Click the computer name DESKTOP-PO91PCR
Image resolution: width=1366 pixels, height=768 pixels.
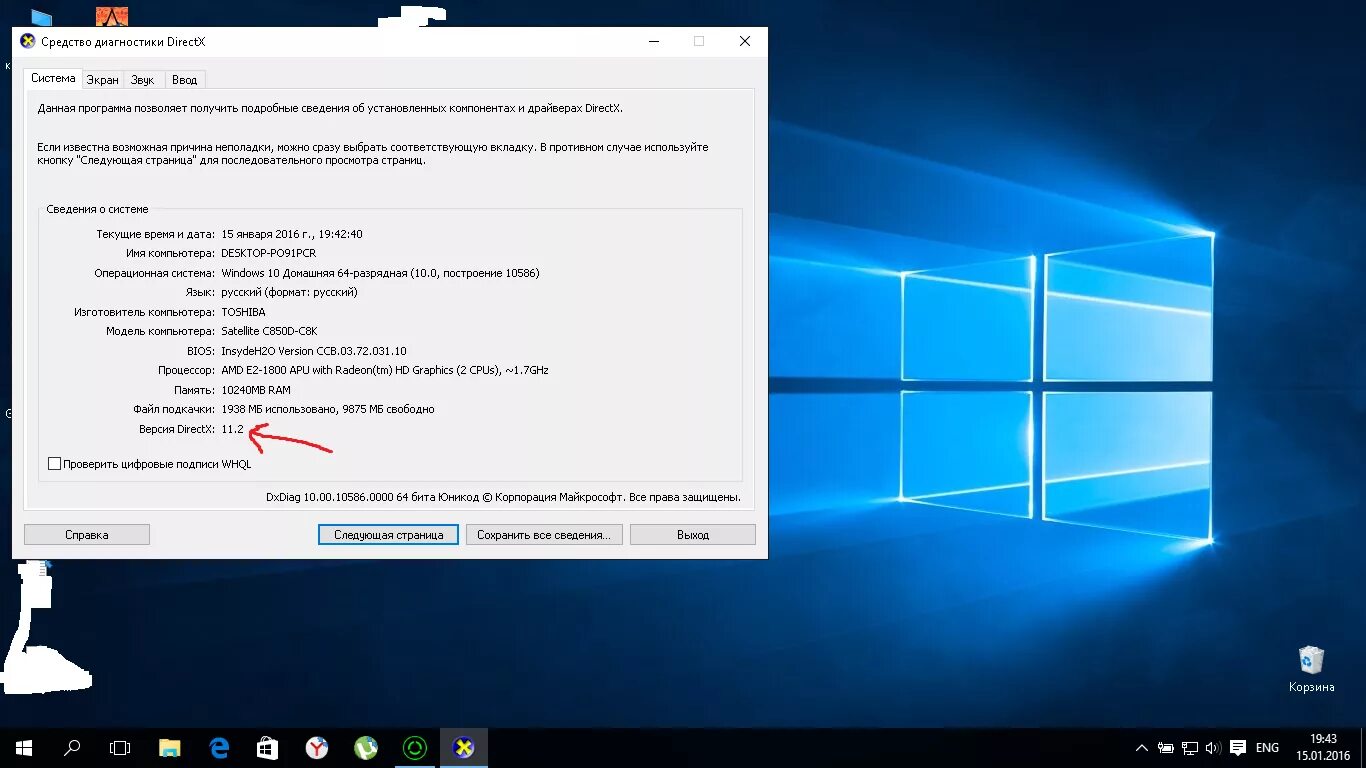pyautogui.click(x=268, y=253)
